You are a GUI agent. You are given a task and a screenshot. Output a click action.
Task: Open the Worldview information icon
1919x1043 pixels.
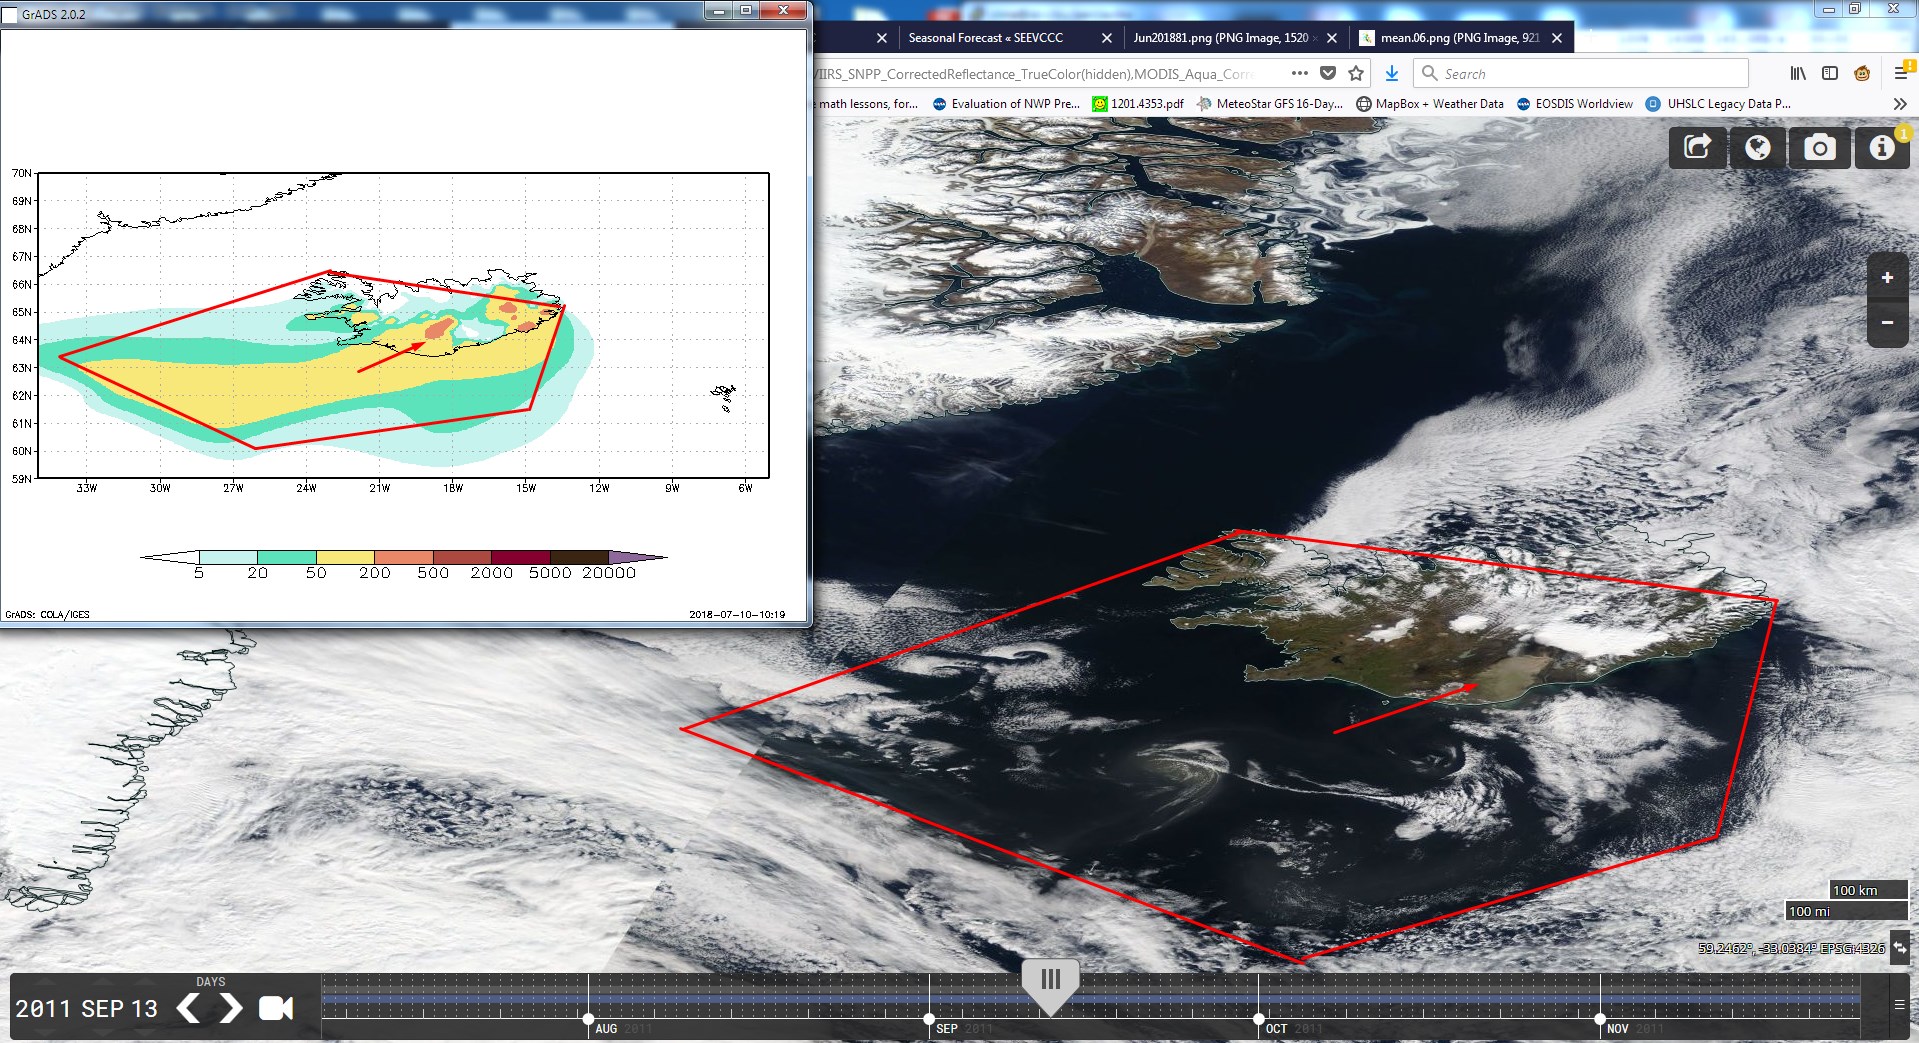[1882, 148]
